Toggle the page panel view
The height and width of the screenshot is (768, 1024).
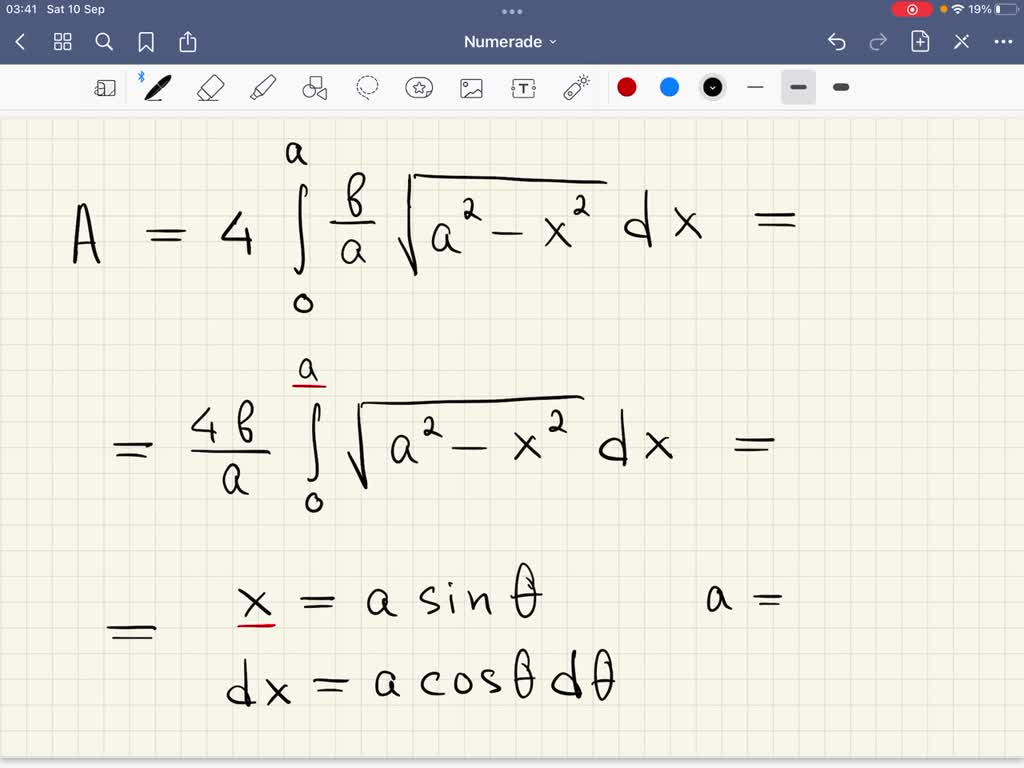pyautogui.click(x=105, y=87)
